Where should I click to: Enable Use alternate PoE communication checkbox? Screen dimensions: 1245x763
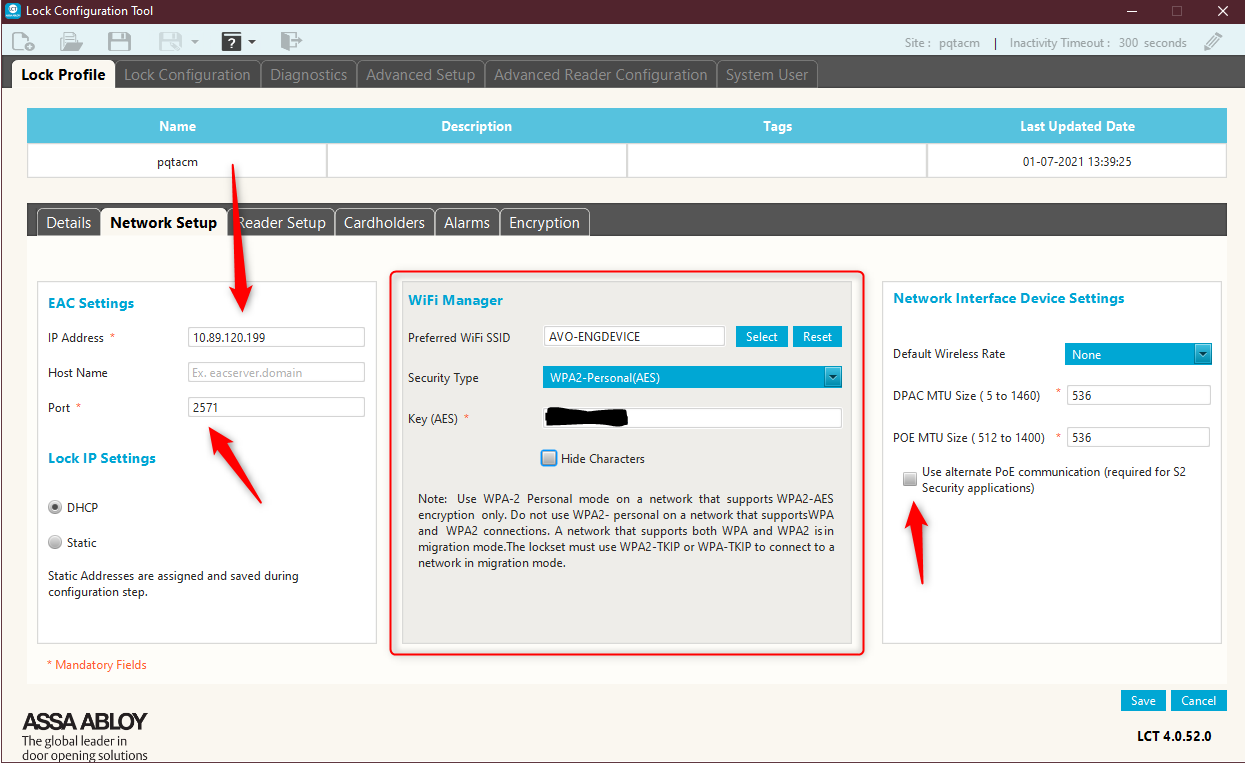(x=910, y=479)
